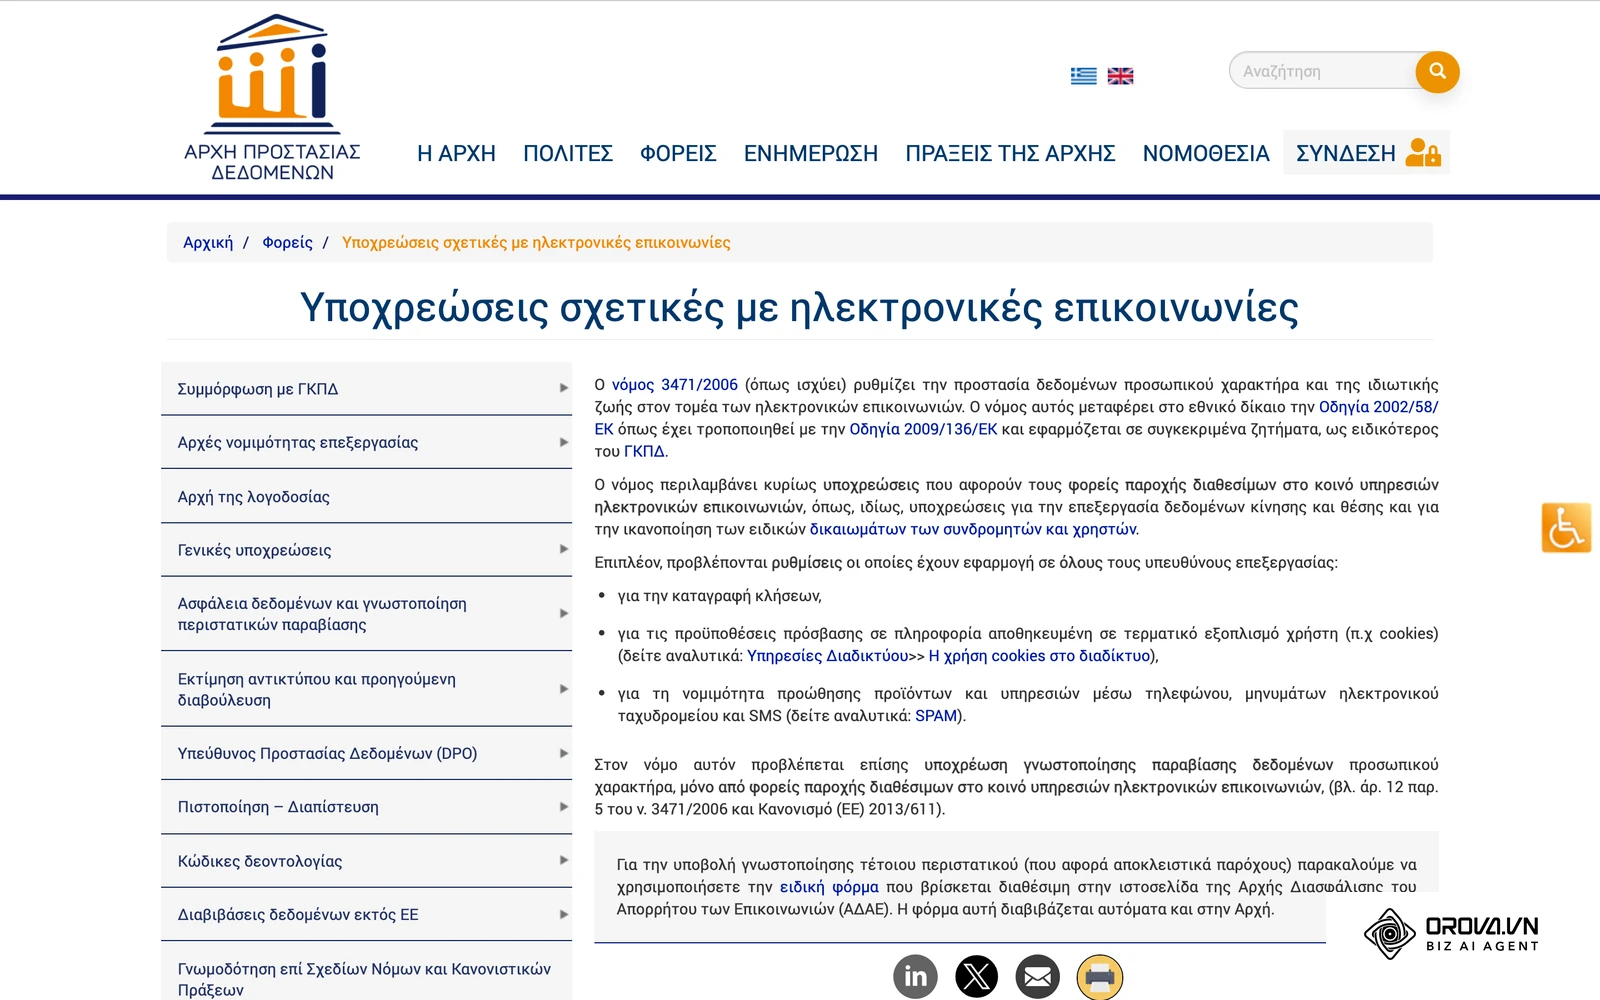Image resolution: width=1600 pixels, height=1000 pixels.
Task: Open Συμμόρφωση με ΓΚΠΔ sidebar label
Action: pyautogui.click(x=257, y=389)
